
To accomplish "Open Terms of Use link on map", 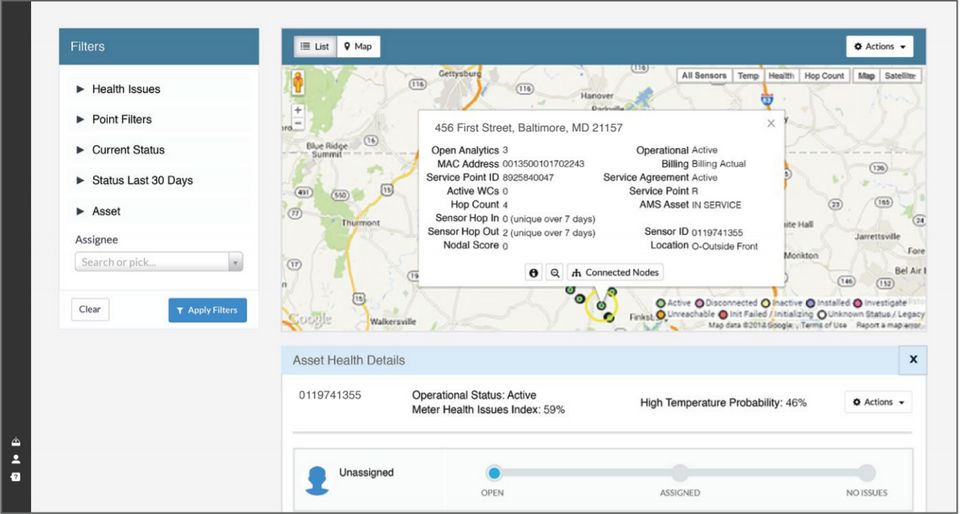I will tap(823, 326).
